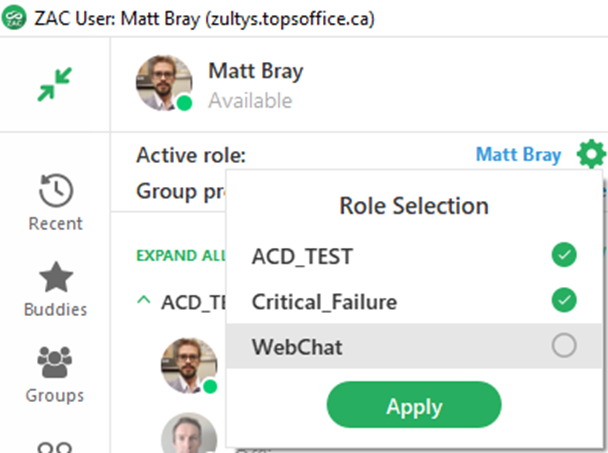Screen dimensions: 608x453
Task: Click the blue Matt Bray active role link
Action: 518,155
